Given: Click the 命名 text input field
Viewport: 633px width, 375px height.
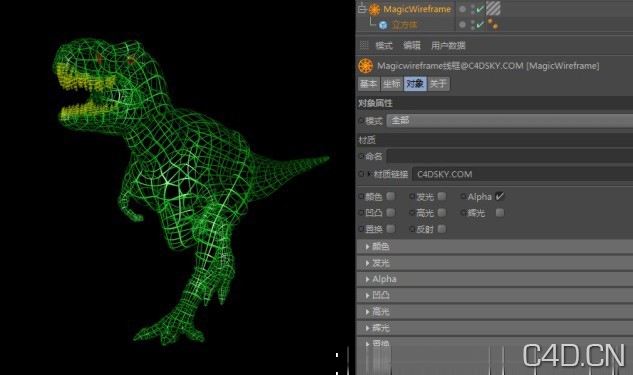Looking at the screenshot, I should click(x=509, y=156).
